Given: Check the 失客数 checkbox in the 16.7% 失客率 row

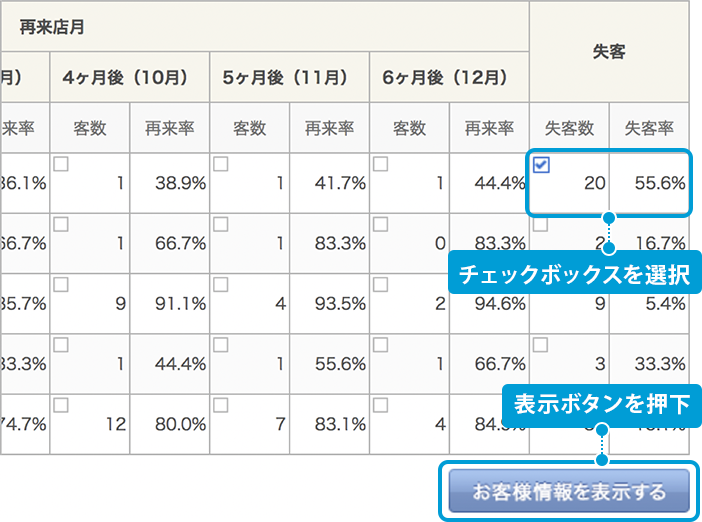Looking at the screenshot, I should pyautogui.click(x=541, y=225).
